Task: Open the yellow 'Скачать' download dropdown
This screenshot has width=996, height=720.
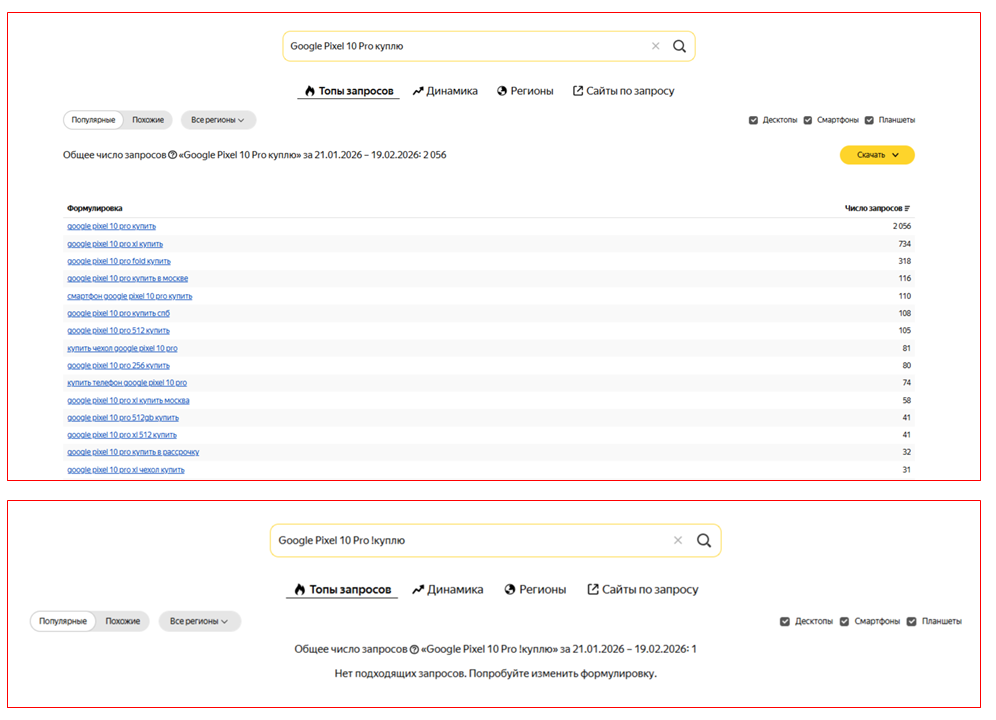Action: [x=877, y=155]
